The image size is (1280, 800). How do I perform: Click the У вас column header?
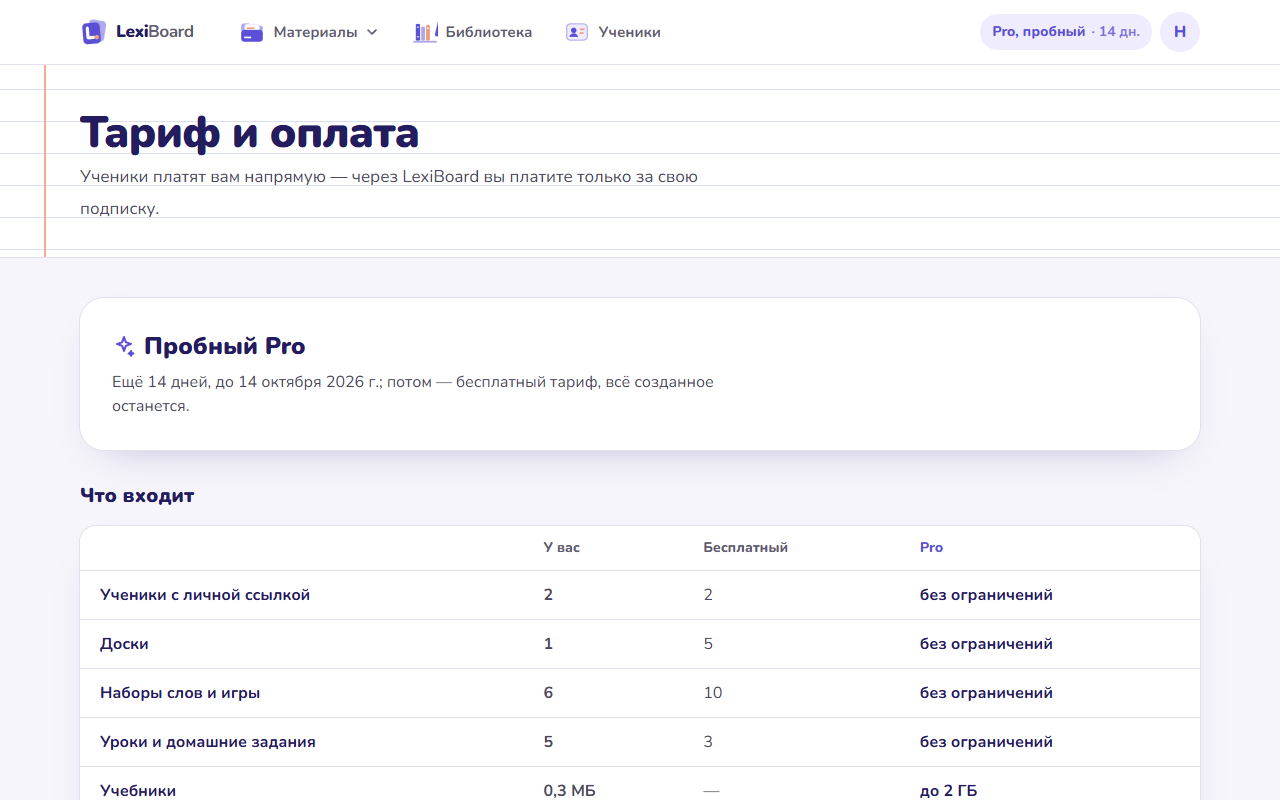(x=562, y=548)
